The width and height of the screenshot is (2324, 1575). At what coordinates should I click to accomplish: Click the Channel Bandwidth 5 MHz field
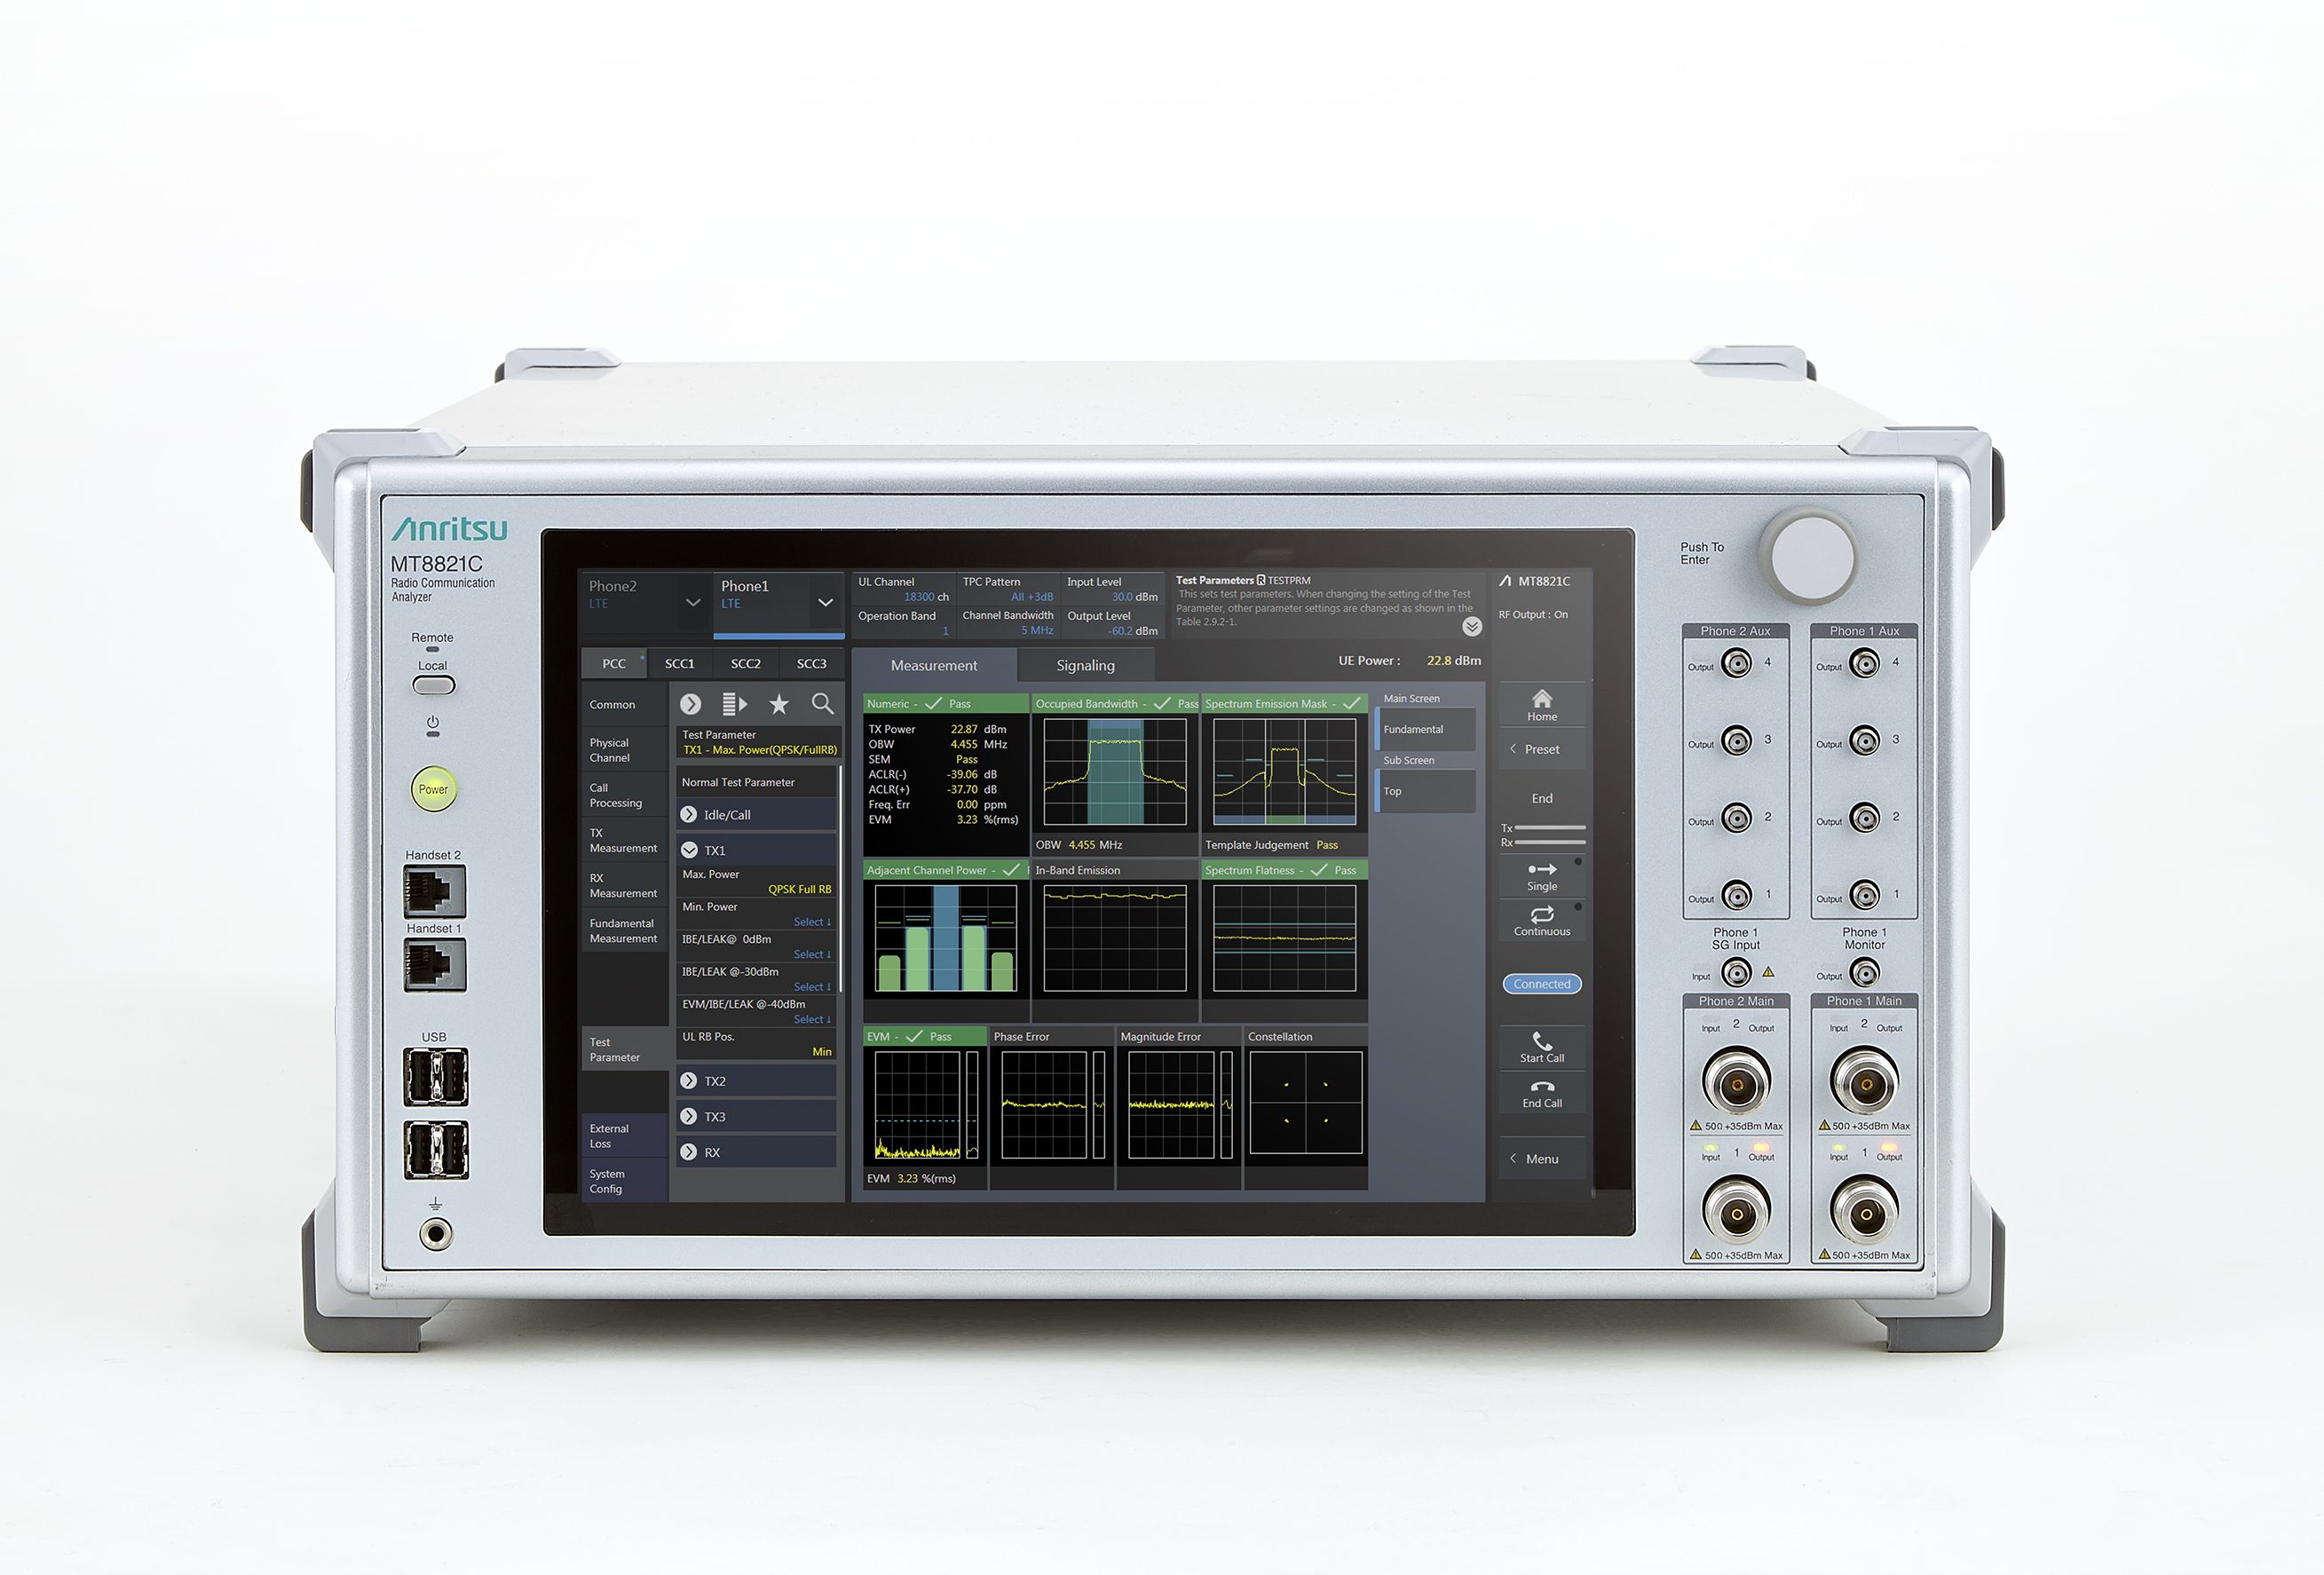point(1007,622)
